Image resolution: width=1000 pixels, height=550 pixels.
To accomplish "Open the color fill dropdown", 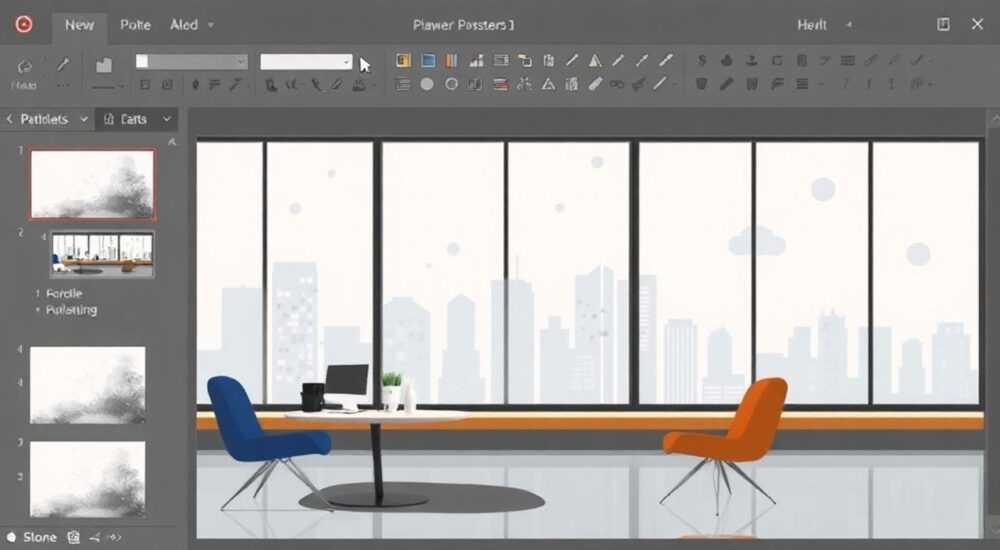I will tap(242, 62).
